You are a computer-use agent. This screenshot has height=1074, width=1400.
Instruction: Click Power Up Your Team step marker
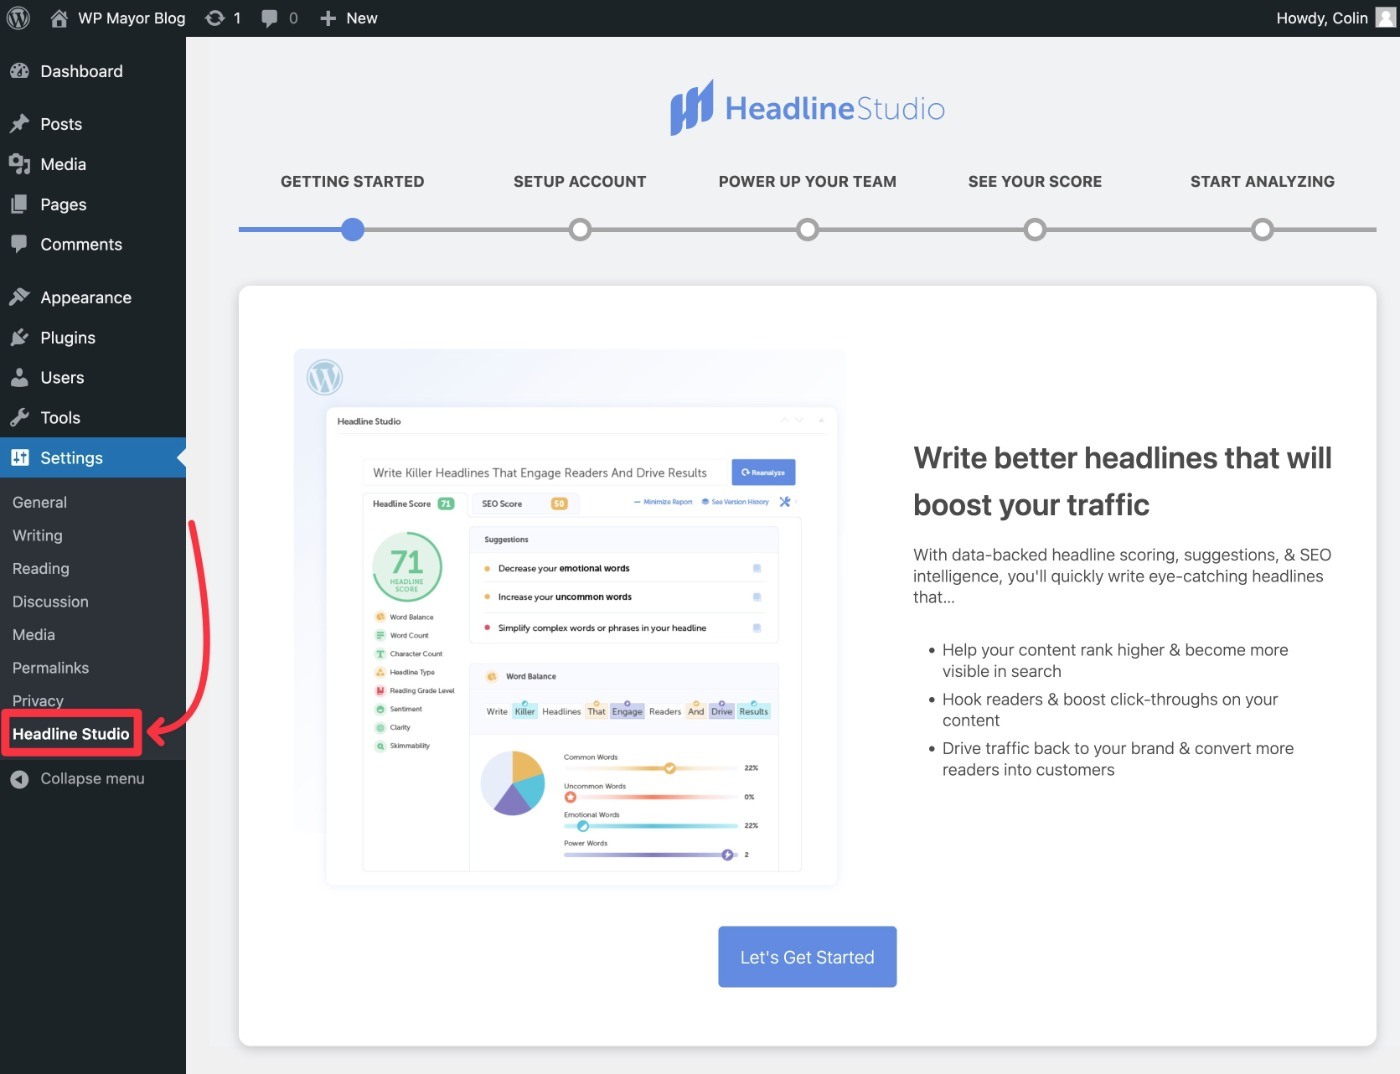[808, 229]
